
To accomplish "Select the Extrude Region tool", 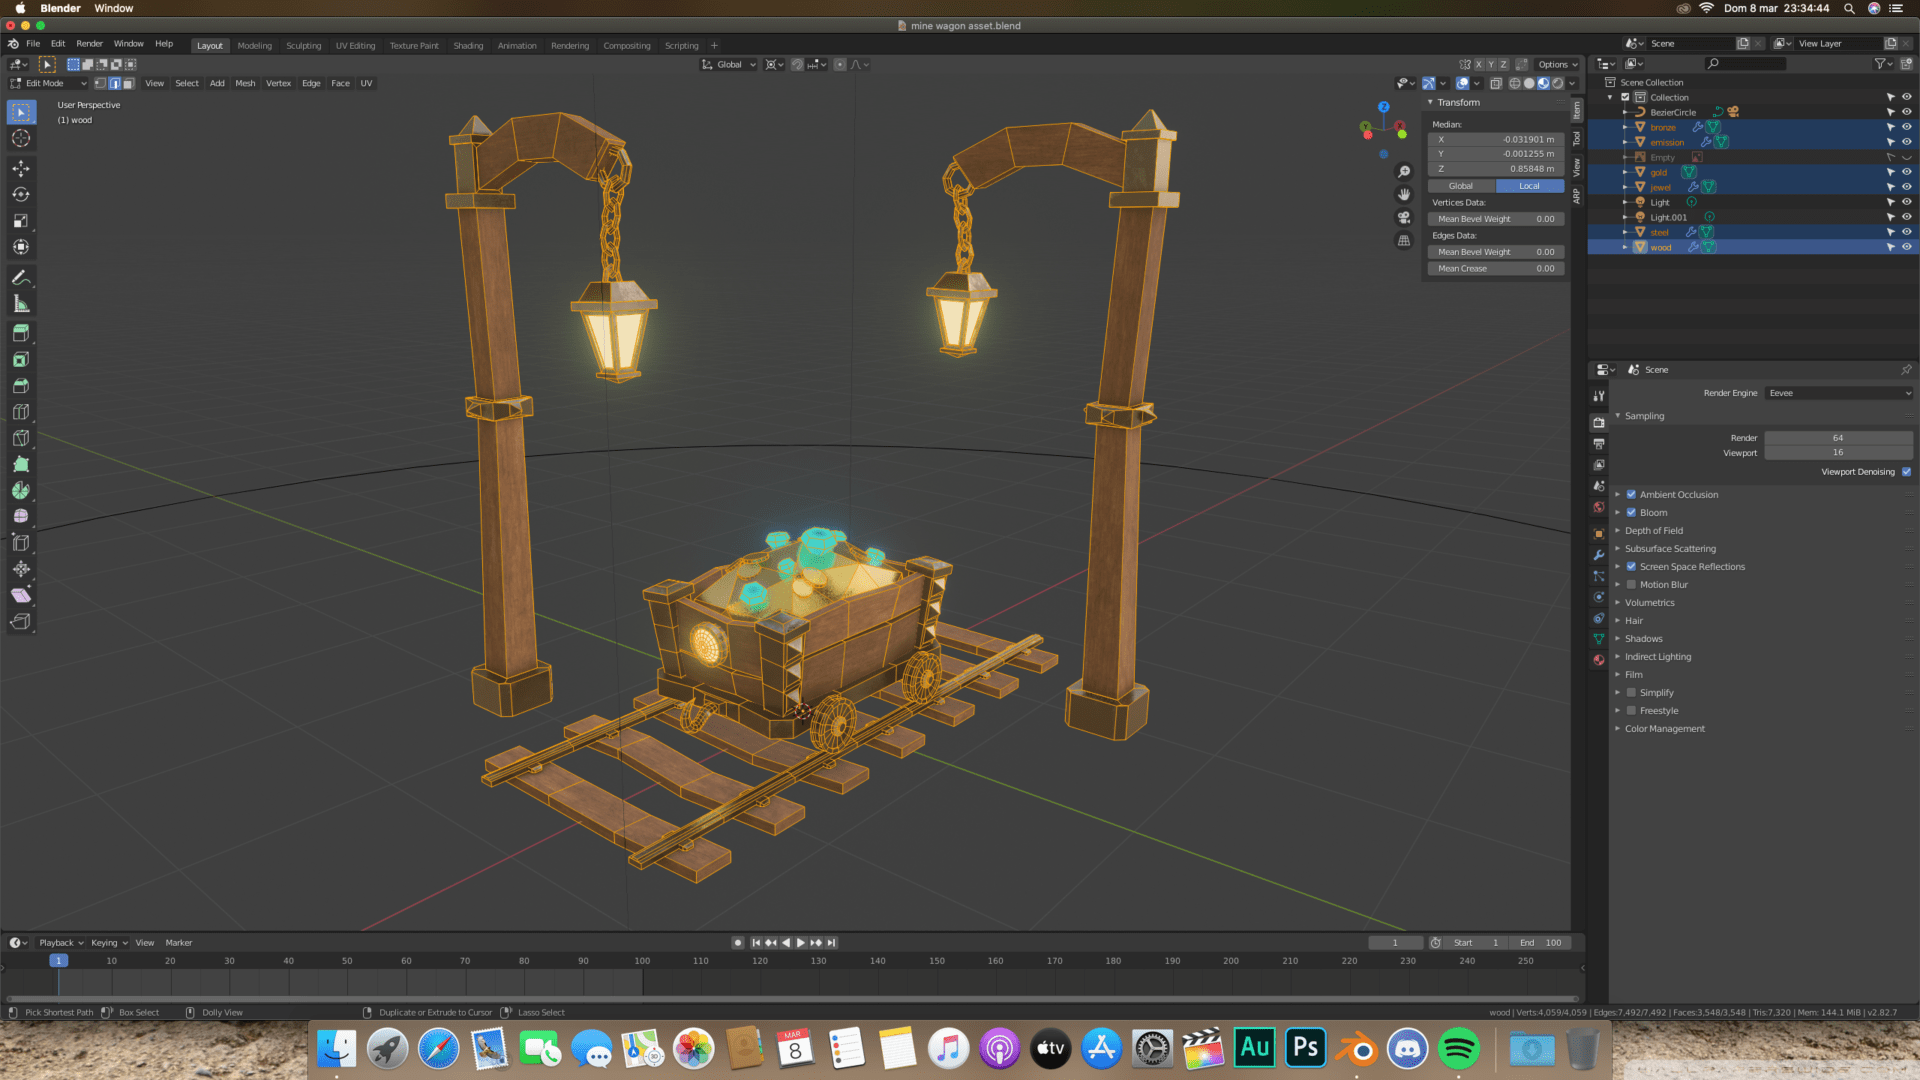I will pos(21,333).
